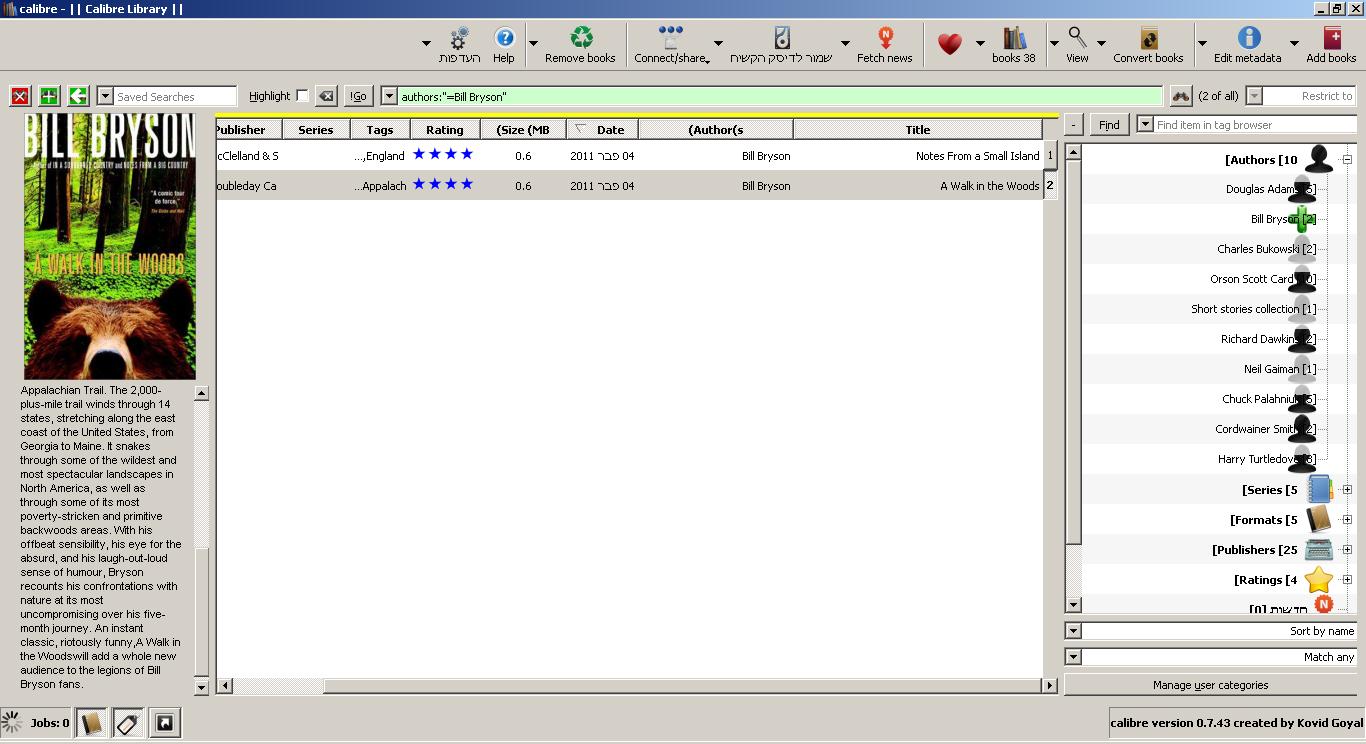
Task: Select Richard Dawkins in the authors list
Action: click(x=1268, y=339)
